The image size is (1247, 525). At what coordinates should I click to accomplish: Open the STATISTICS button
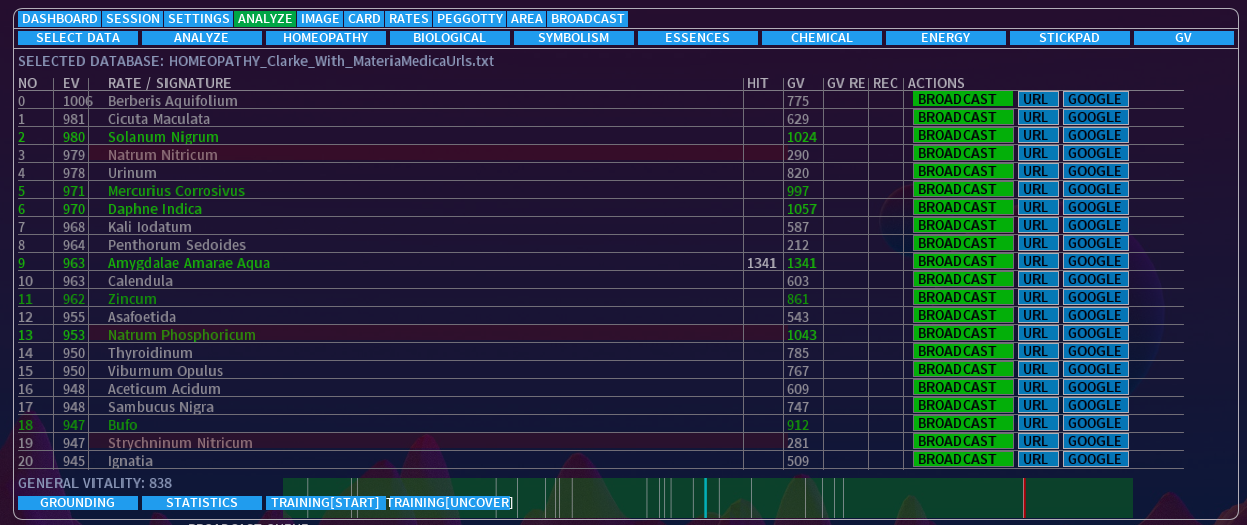(x=202, y=502)
